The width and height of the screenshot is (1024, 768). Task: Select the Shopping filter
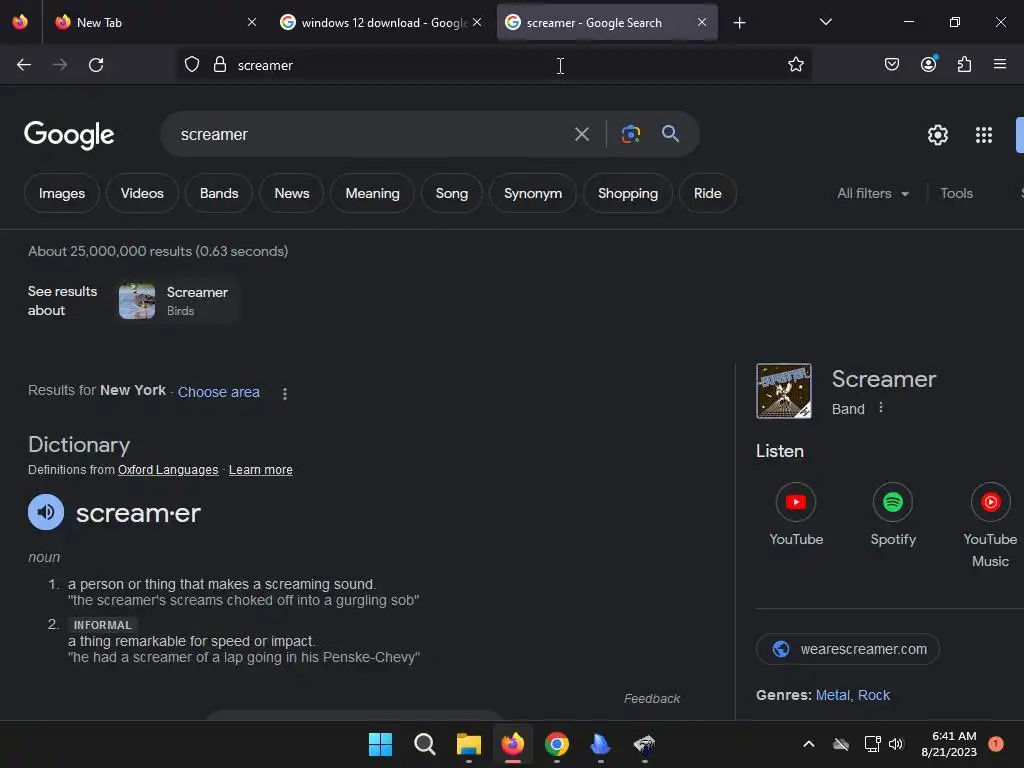coord(628,193)
